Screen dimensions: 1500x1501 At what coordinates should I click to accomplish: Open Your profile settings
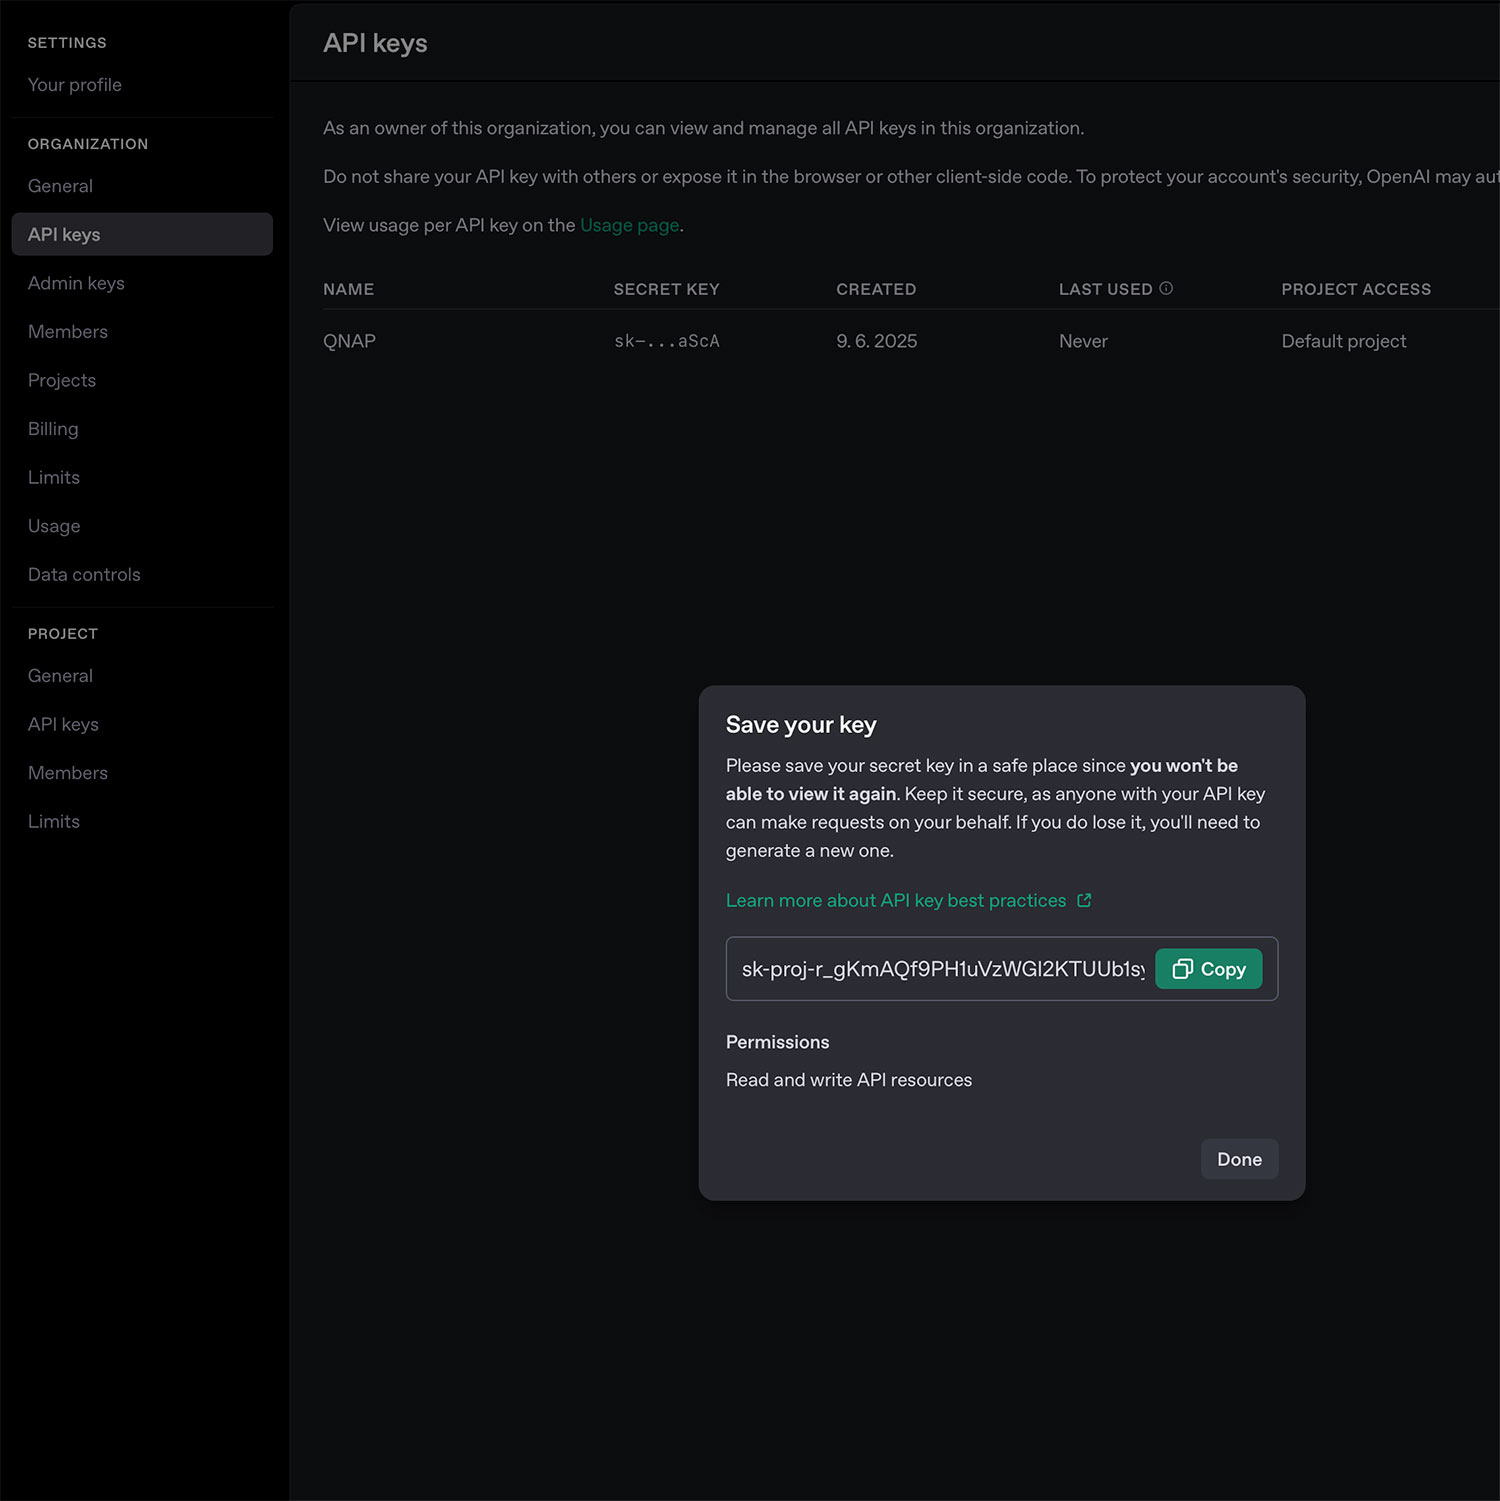[x=75, y=85]
